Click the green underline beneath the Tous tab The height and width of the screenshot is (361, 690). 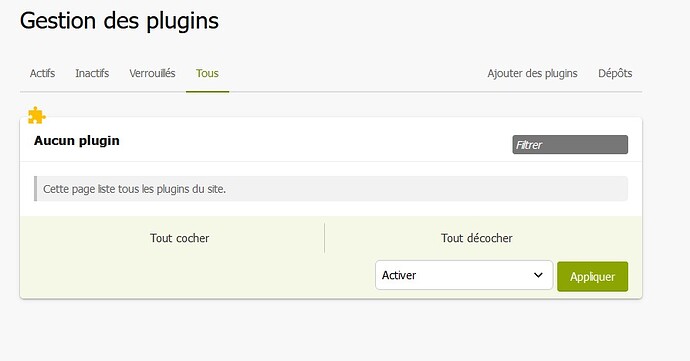pos(207,92)
